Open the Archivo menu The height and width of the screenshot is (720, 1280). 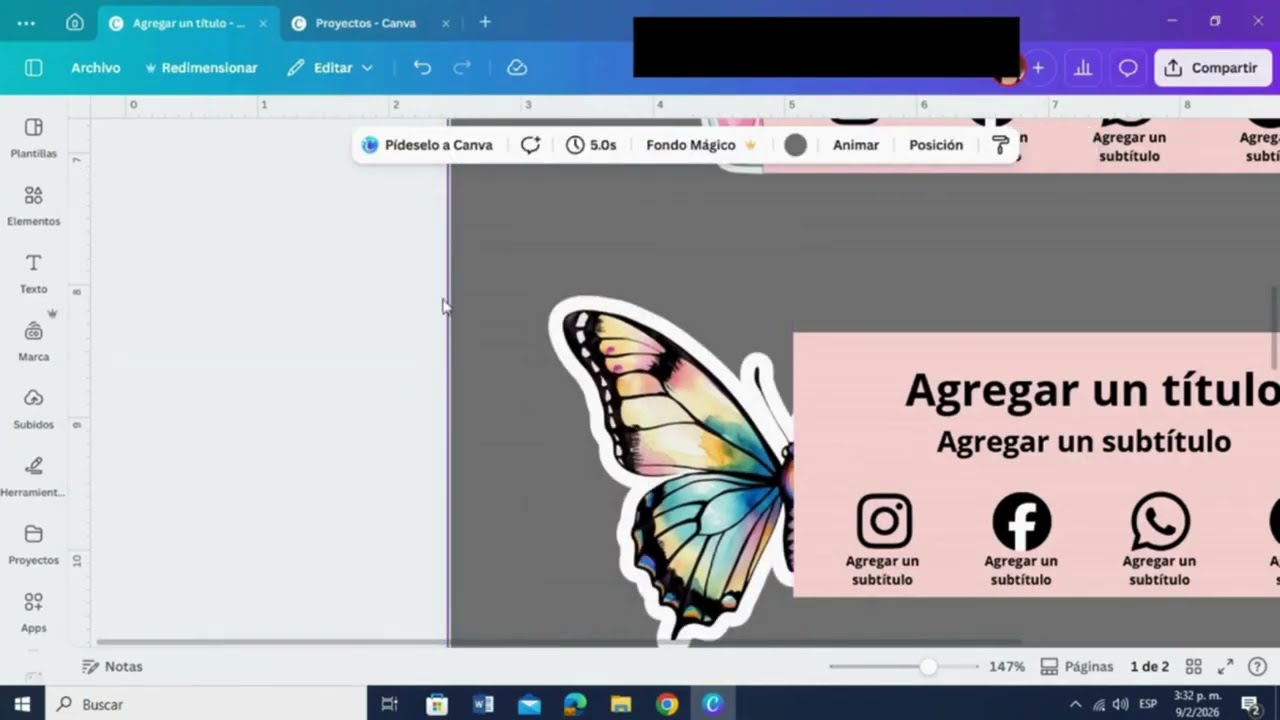click(95, 67)
